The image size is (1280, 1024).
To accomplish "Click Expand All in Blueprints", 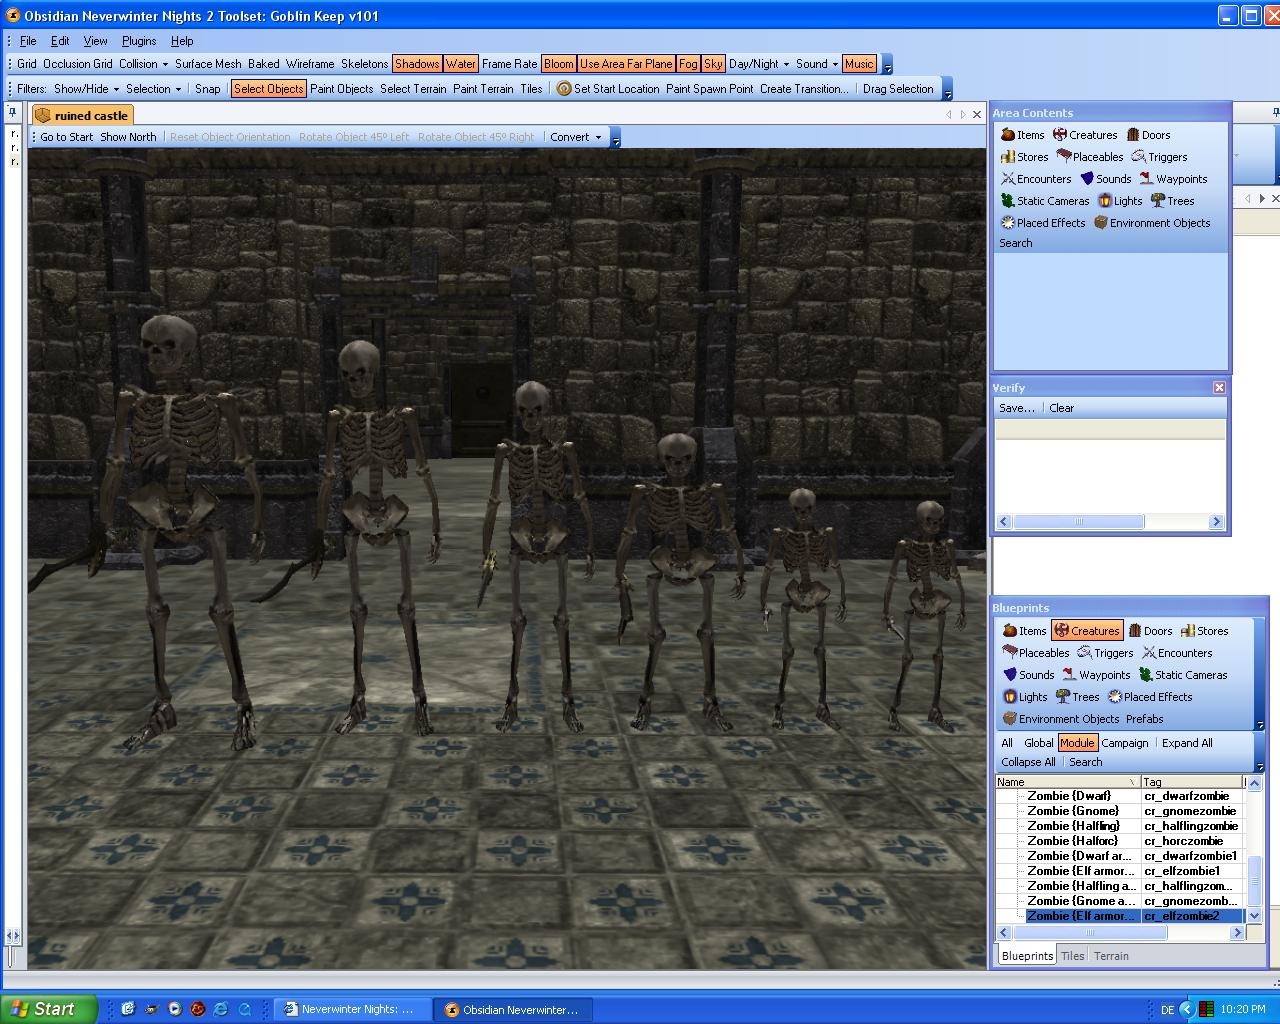I will (1187, 743).
